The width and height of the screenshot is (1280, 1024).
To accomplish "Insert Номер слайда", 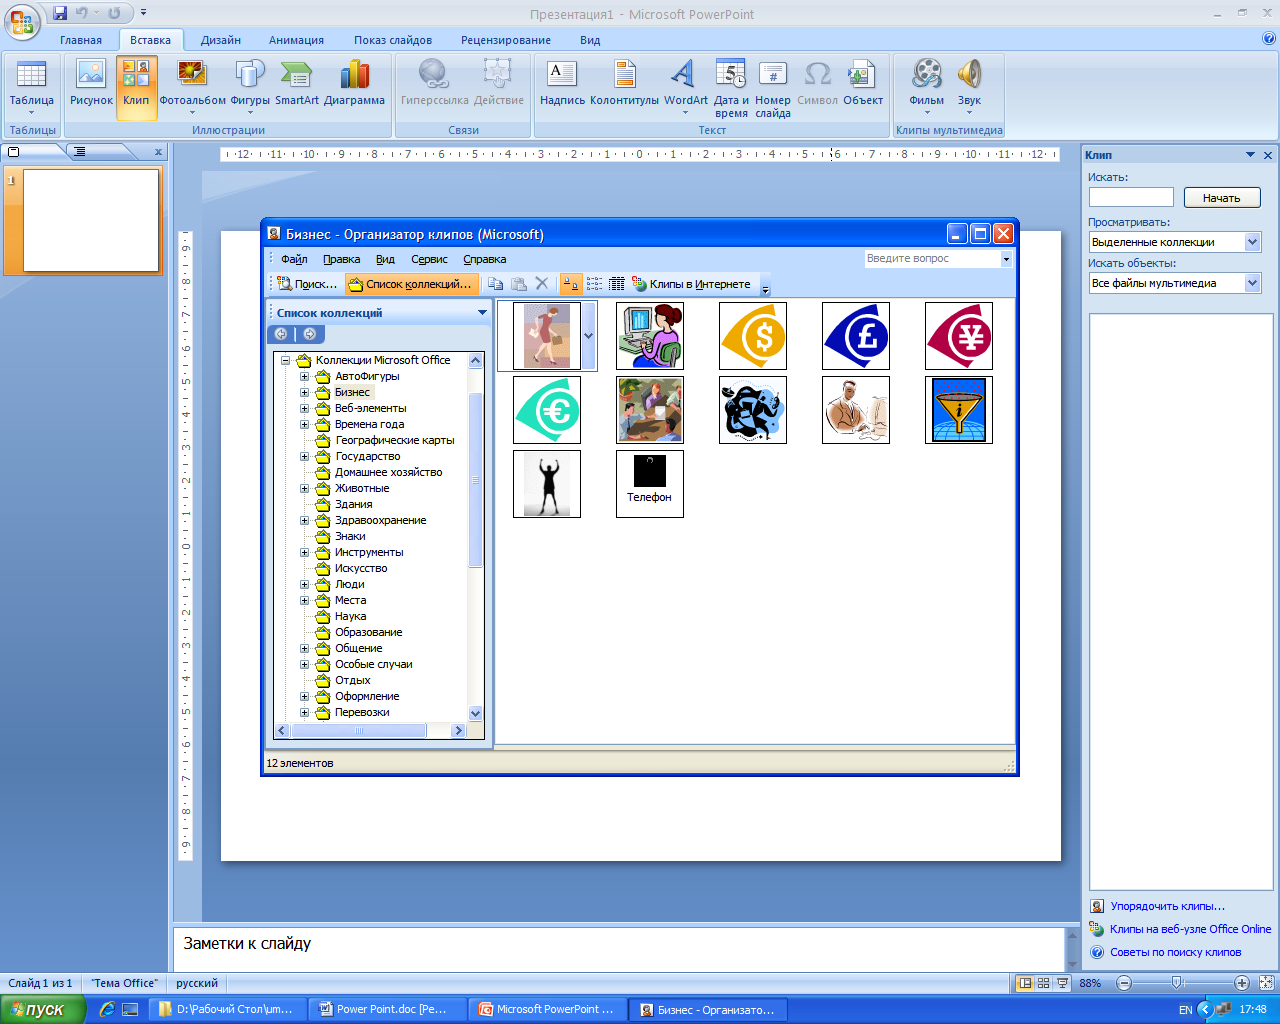I will pos(773,87).
